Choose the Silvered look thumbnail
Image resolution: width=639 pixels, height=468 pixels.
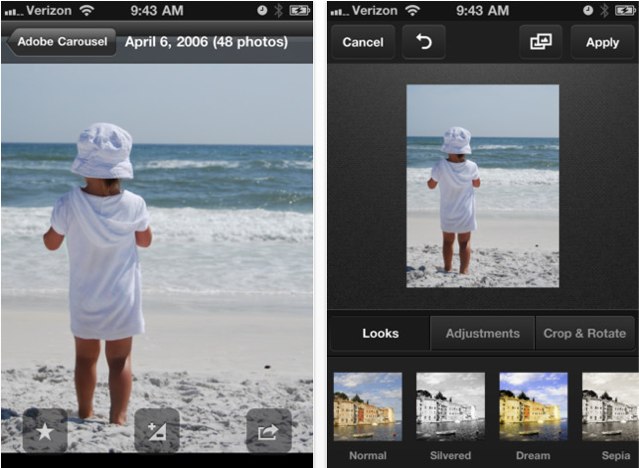tap(450, 406)
